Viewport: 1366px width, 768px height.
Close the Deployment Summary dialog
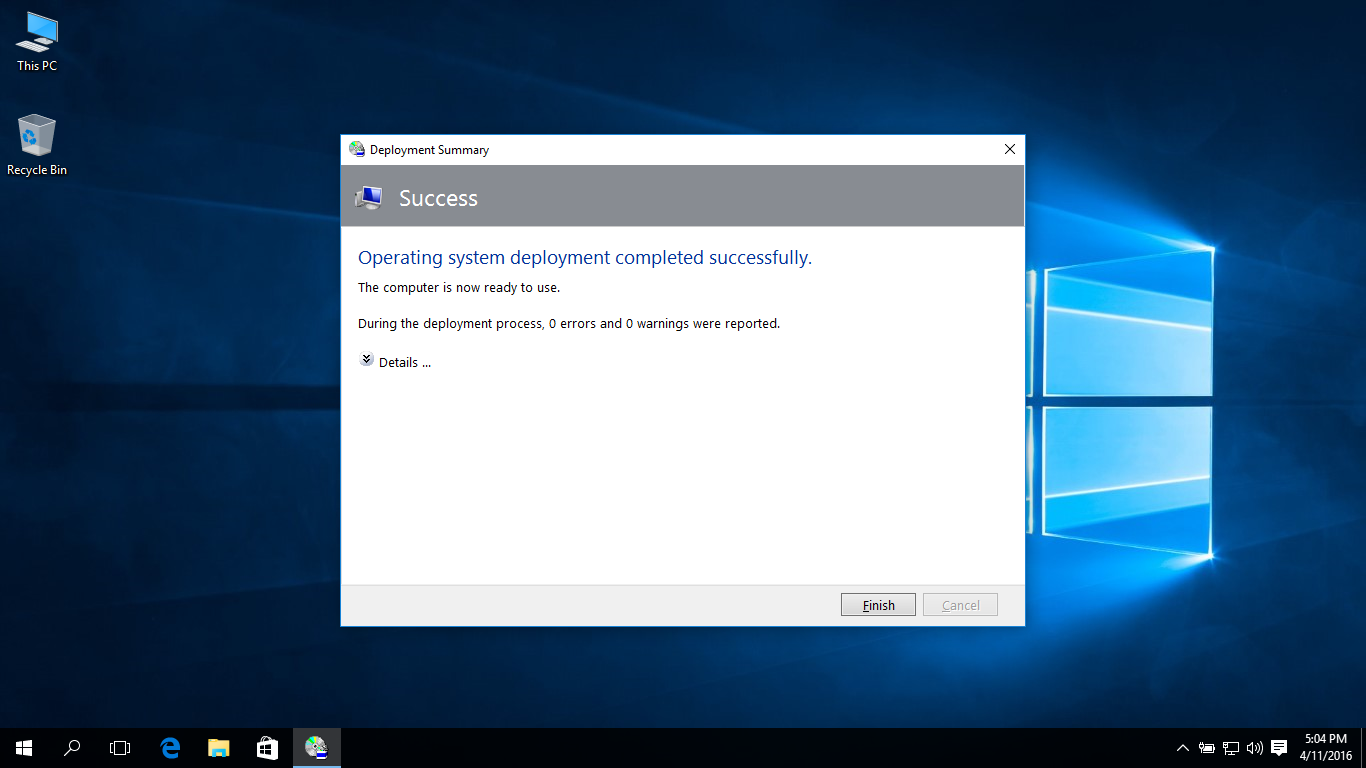tap(1009, 150)
